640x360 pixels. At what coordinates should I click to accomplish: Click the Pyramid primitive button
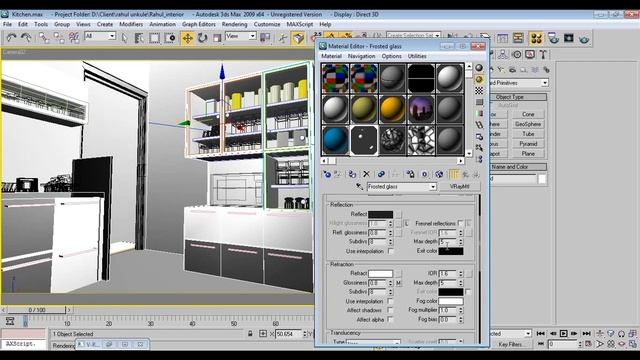[528, 144]
